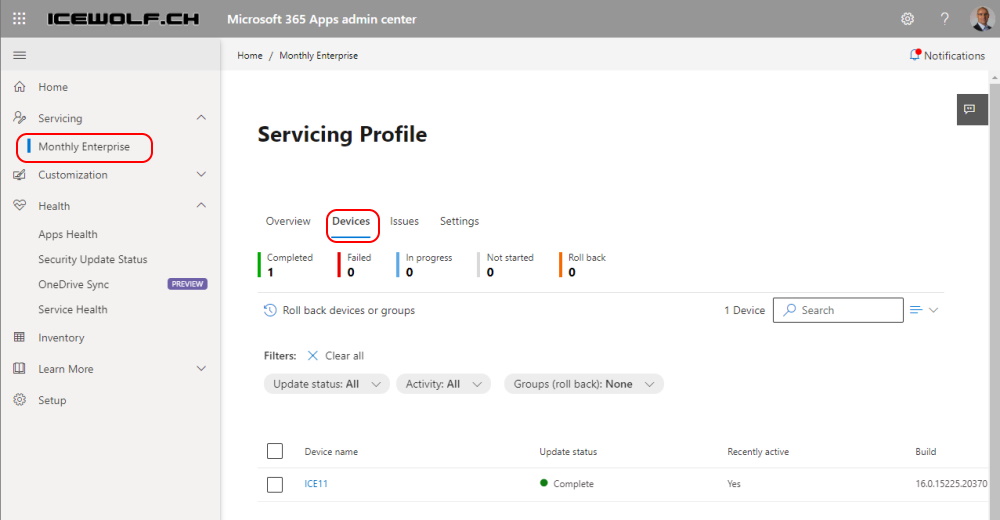Click inside the Search input field
Screen dimensions: 1000x520
[838, 309]
